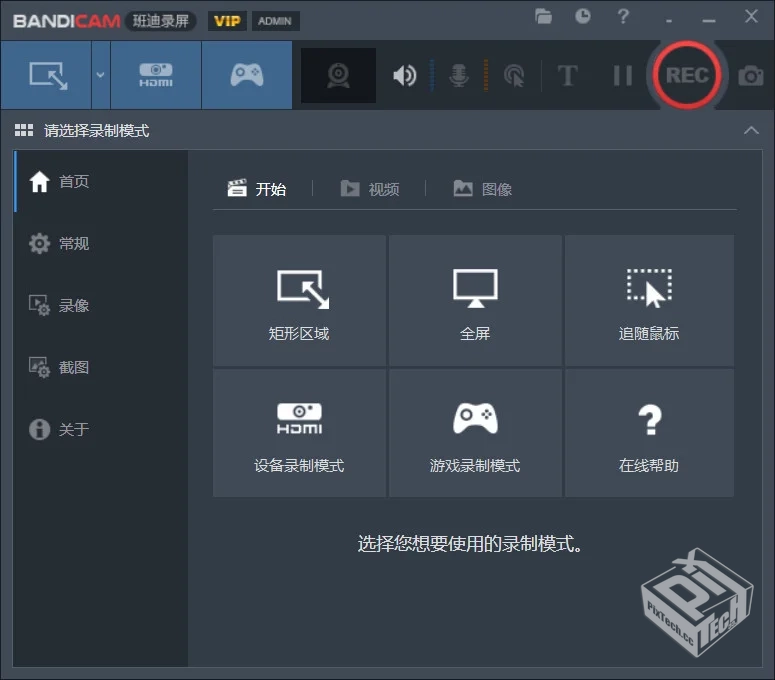The image size is (775, 680).
Task: Choose 矩形区域 rectangle area mode tile
Action: pyautogui.click(x=299, y=300)
